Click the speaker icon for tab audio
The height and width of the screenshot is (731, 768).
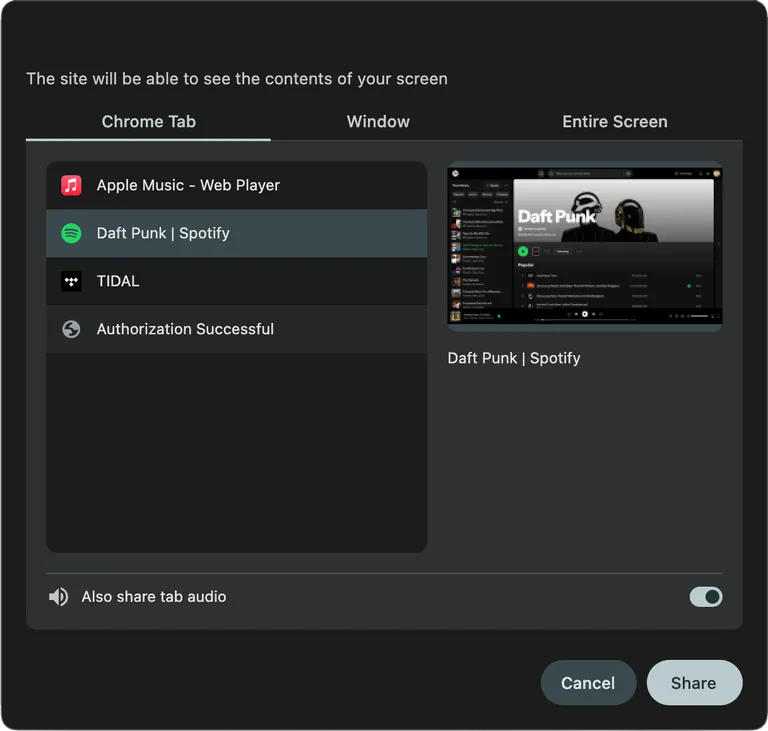tap(59, 597)
